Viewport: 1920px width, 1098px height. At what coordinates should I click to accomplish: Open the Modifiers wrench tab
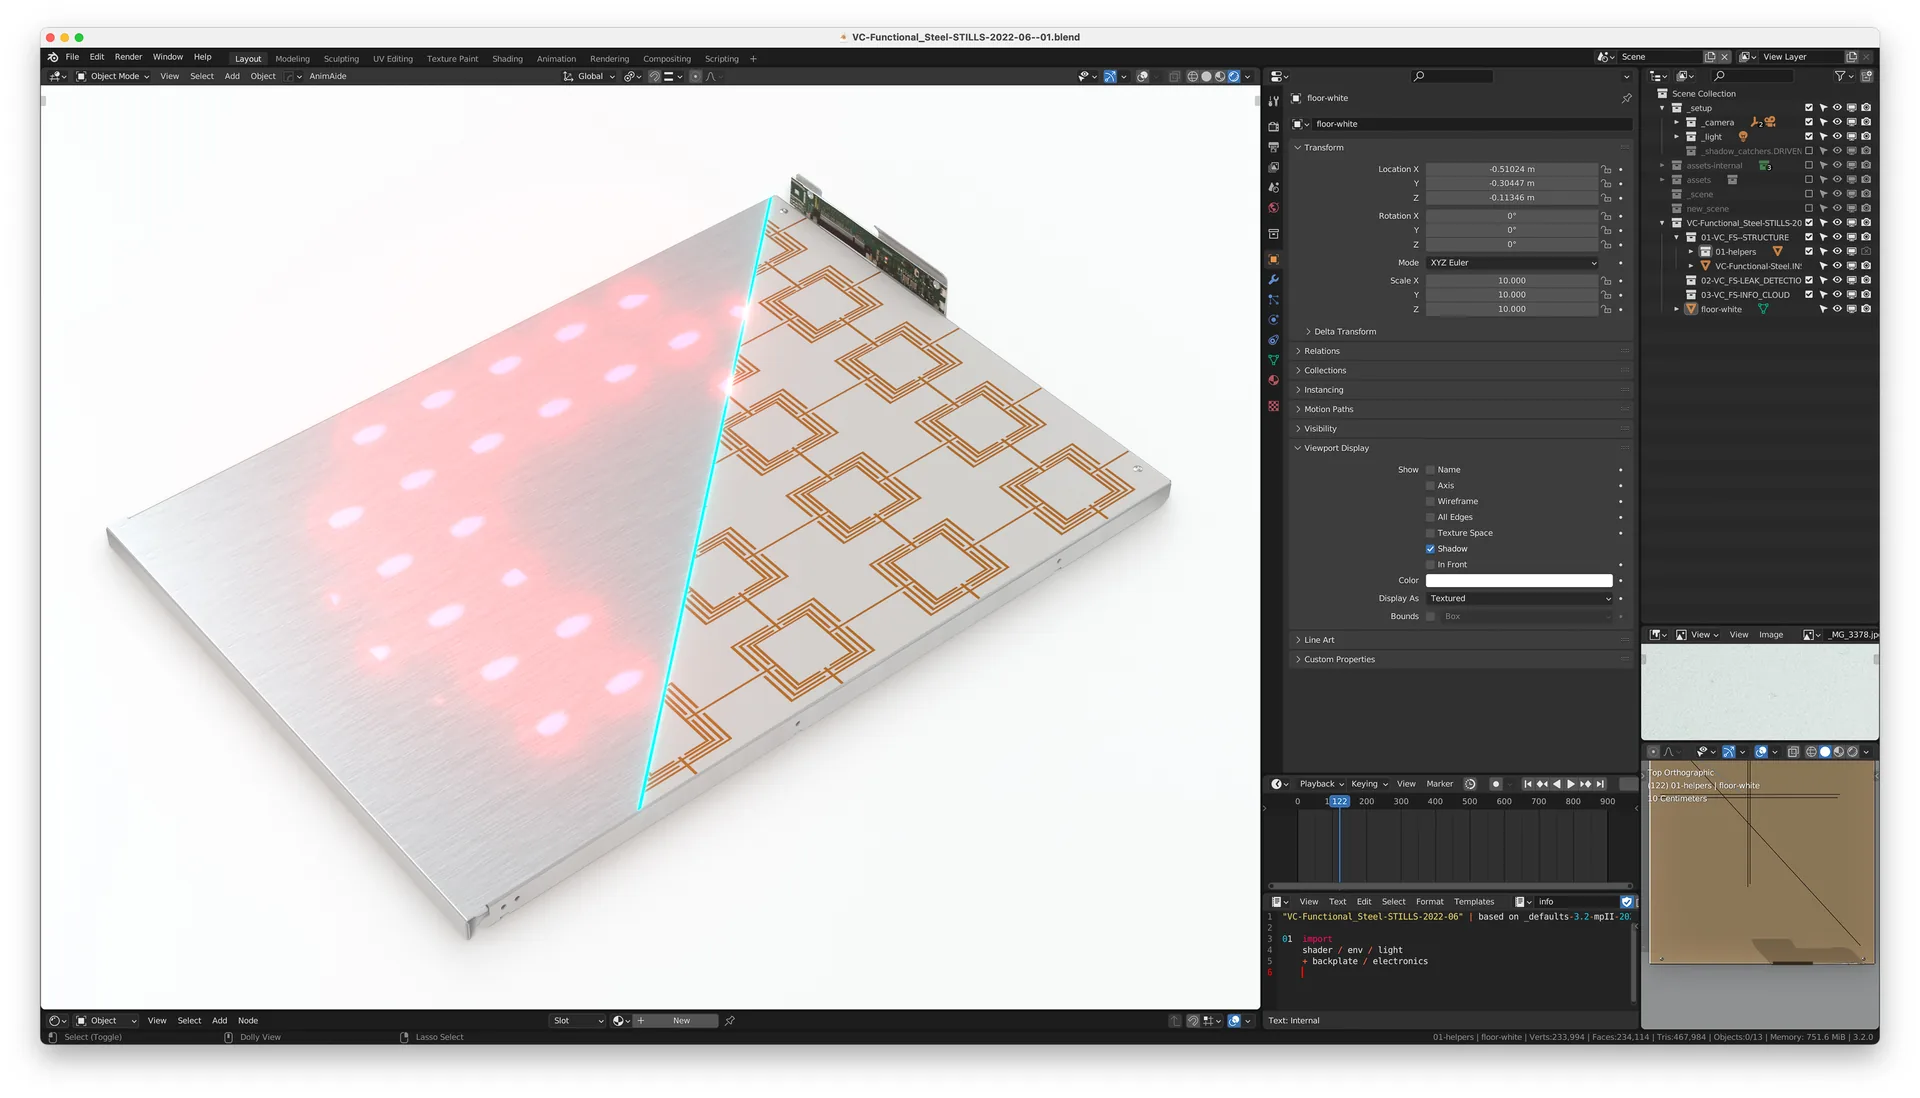pyautogui.click(x=1273, y=279)
